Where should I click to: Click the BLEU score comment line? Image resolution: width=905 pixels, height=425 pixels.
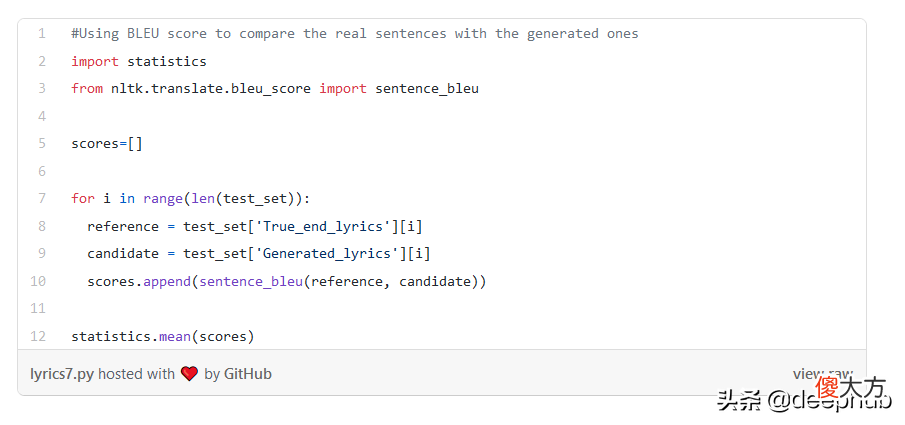click(355, 33)
